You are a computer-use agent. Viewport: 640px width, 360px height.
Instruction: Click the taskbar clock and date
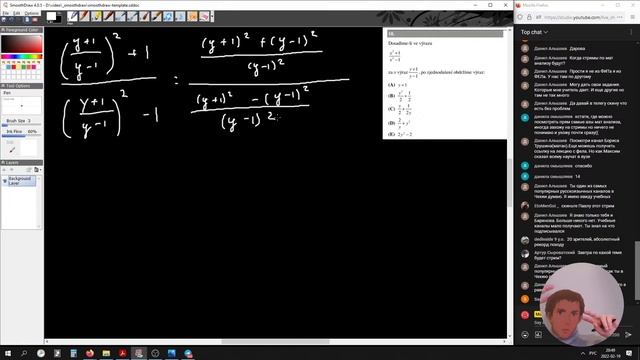click(610, 353)
